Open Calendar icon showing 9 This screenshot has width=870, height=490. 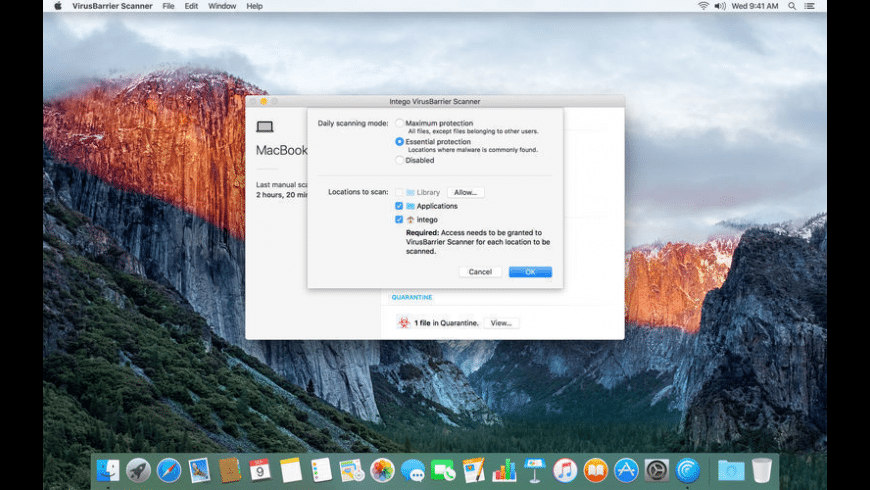coord(260,471)
